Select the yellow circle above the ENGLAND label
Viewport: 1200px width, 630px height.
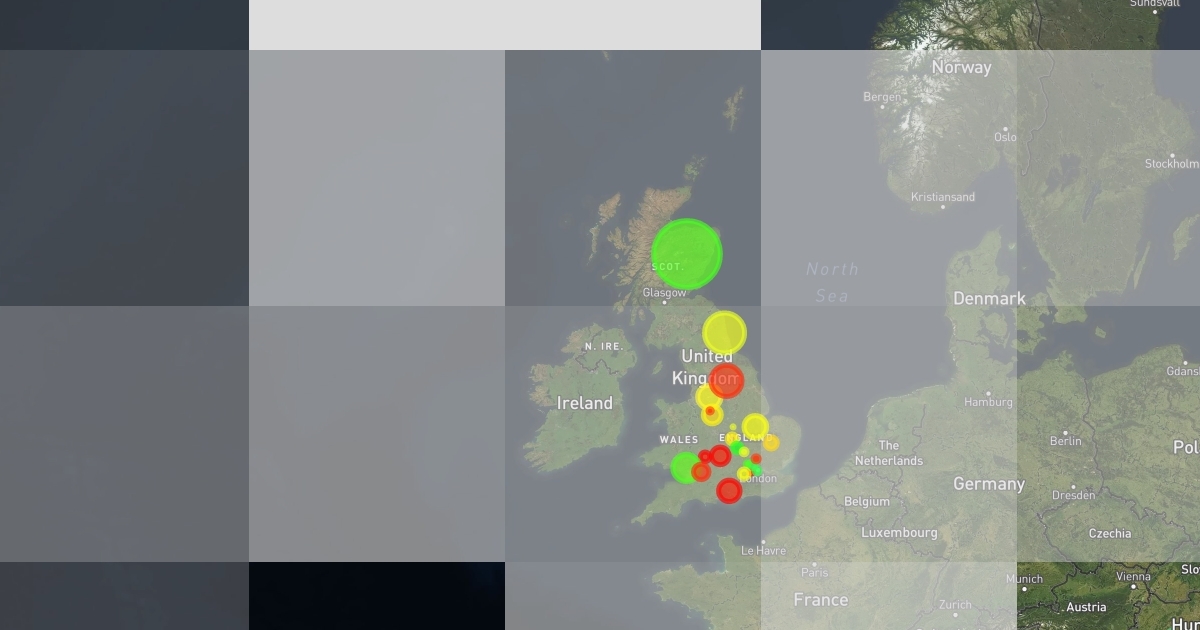[x=755, y=427]
